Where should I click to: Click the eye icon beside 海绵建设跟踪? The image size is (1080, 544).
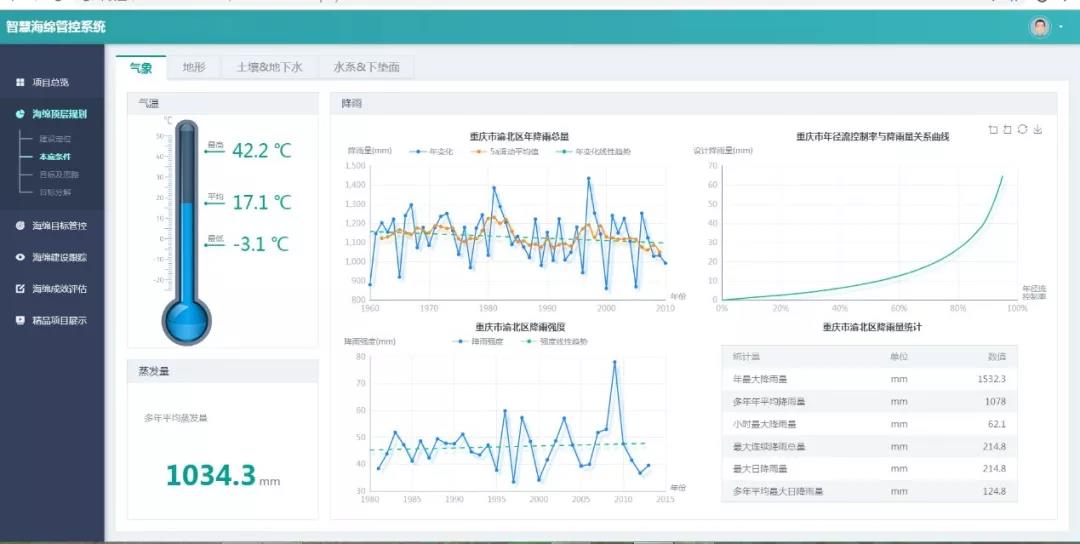[20, 258]
